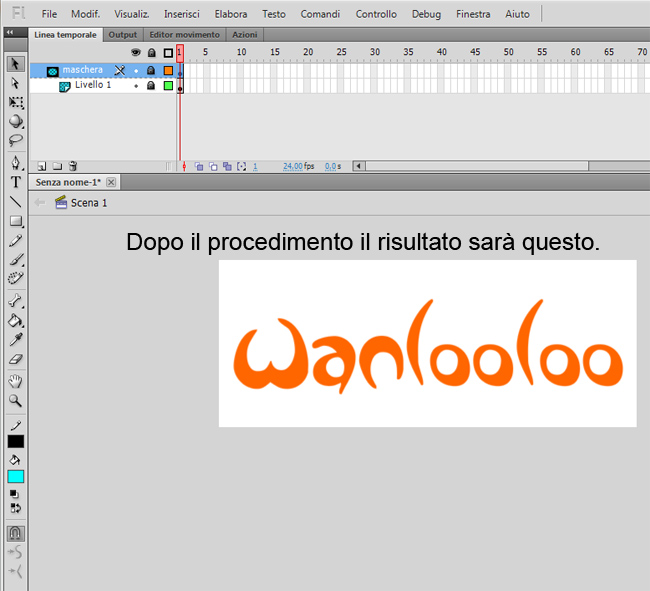Switch to the Azioni tab
This screenshot has height=591, width=650.
(245, 35)
